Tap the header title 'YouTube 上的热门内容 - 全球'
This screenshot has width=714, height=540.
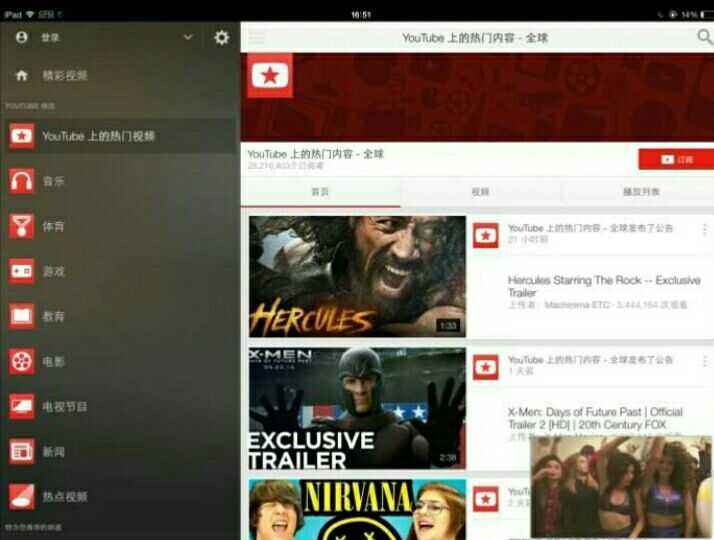[x=474, y=38]
